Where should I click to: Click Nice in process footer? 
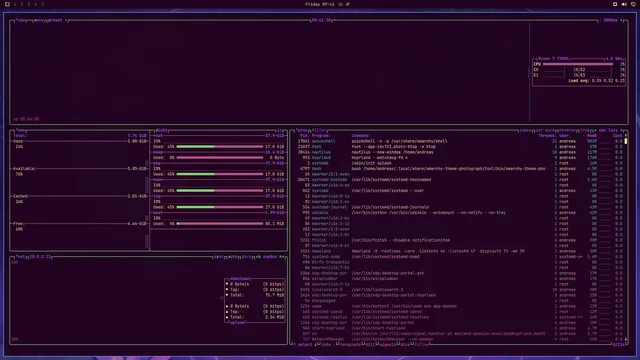pos(405,345)
